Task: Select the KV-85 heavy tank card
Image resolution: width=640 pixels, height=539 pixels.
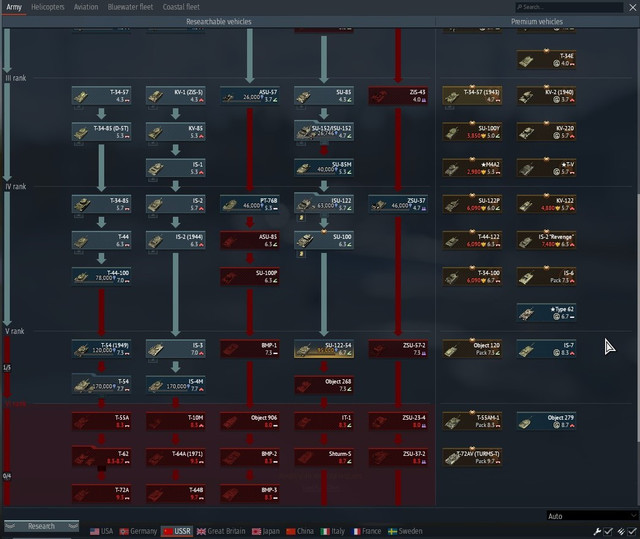Action: tap(176, 132)
